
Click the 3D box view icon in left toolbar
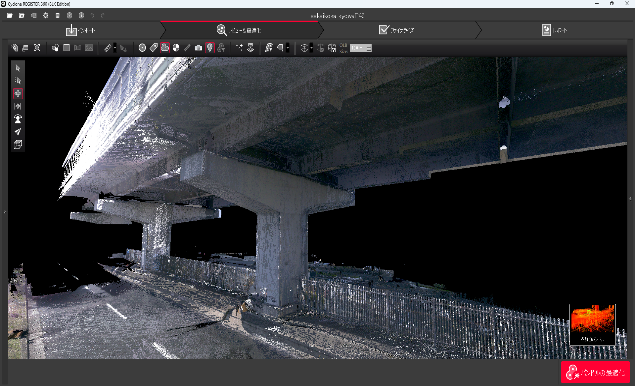point(17,144)
